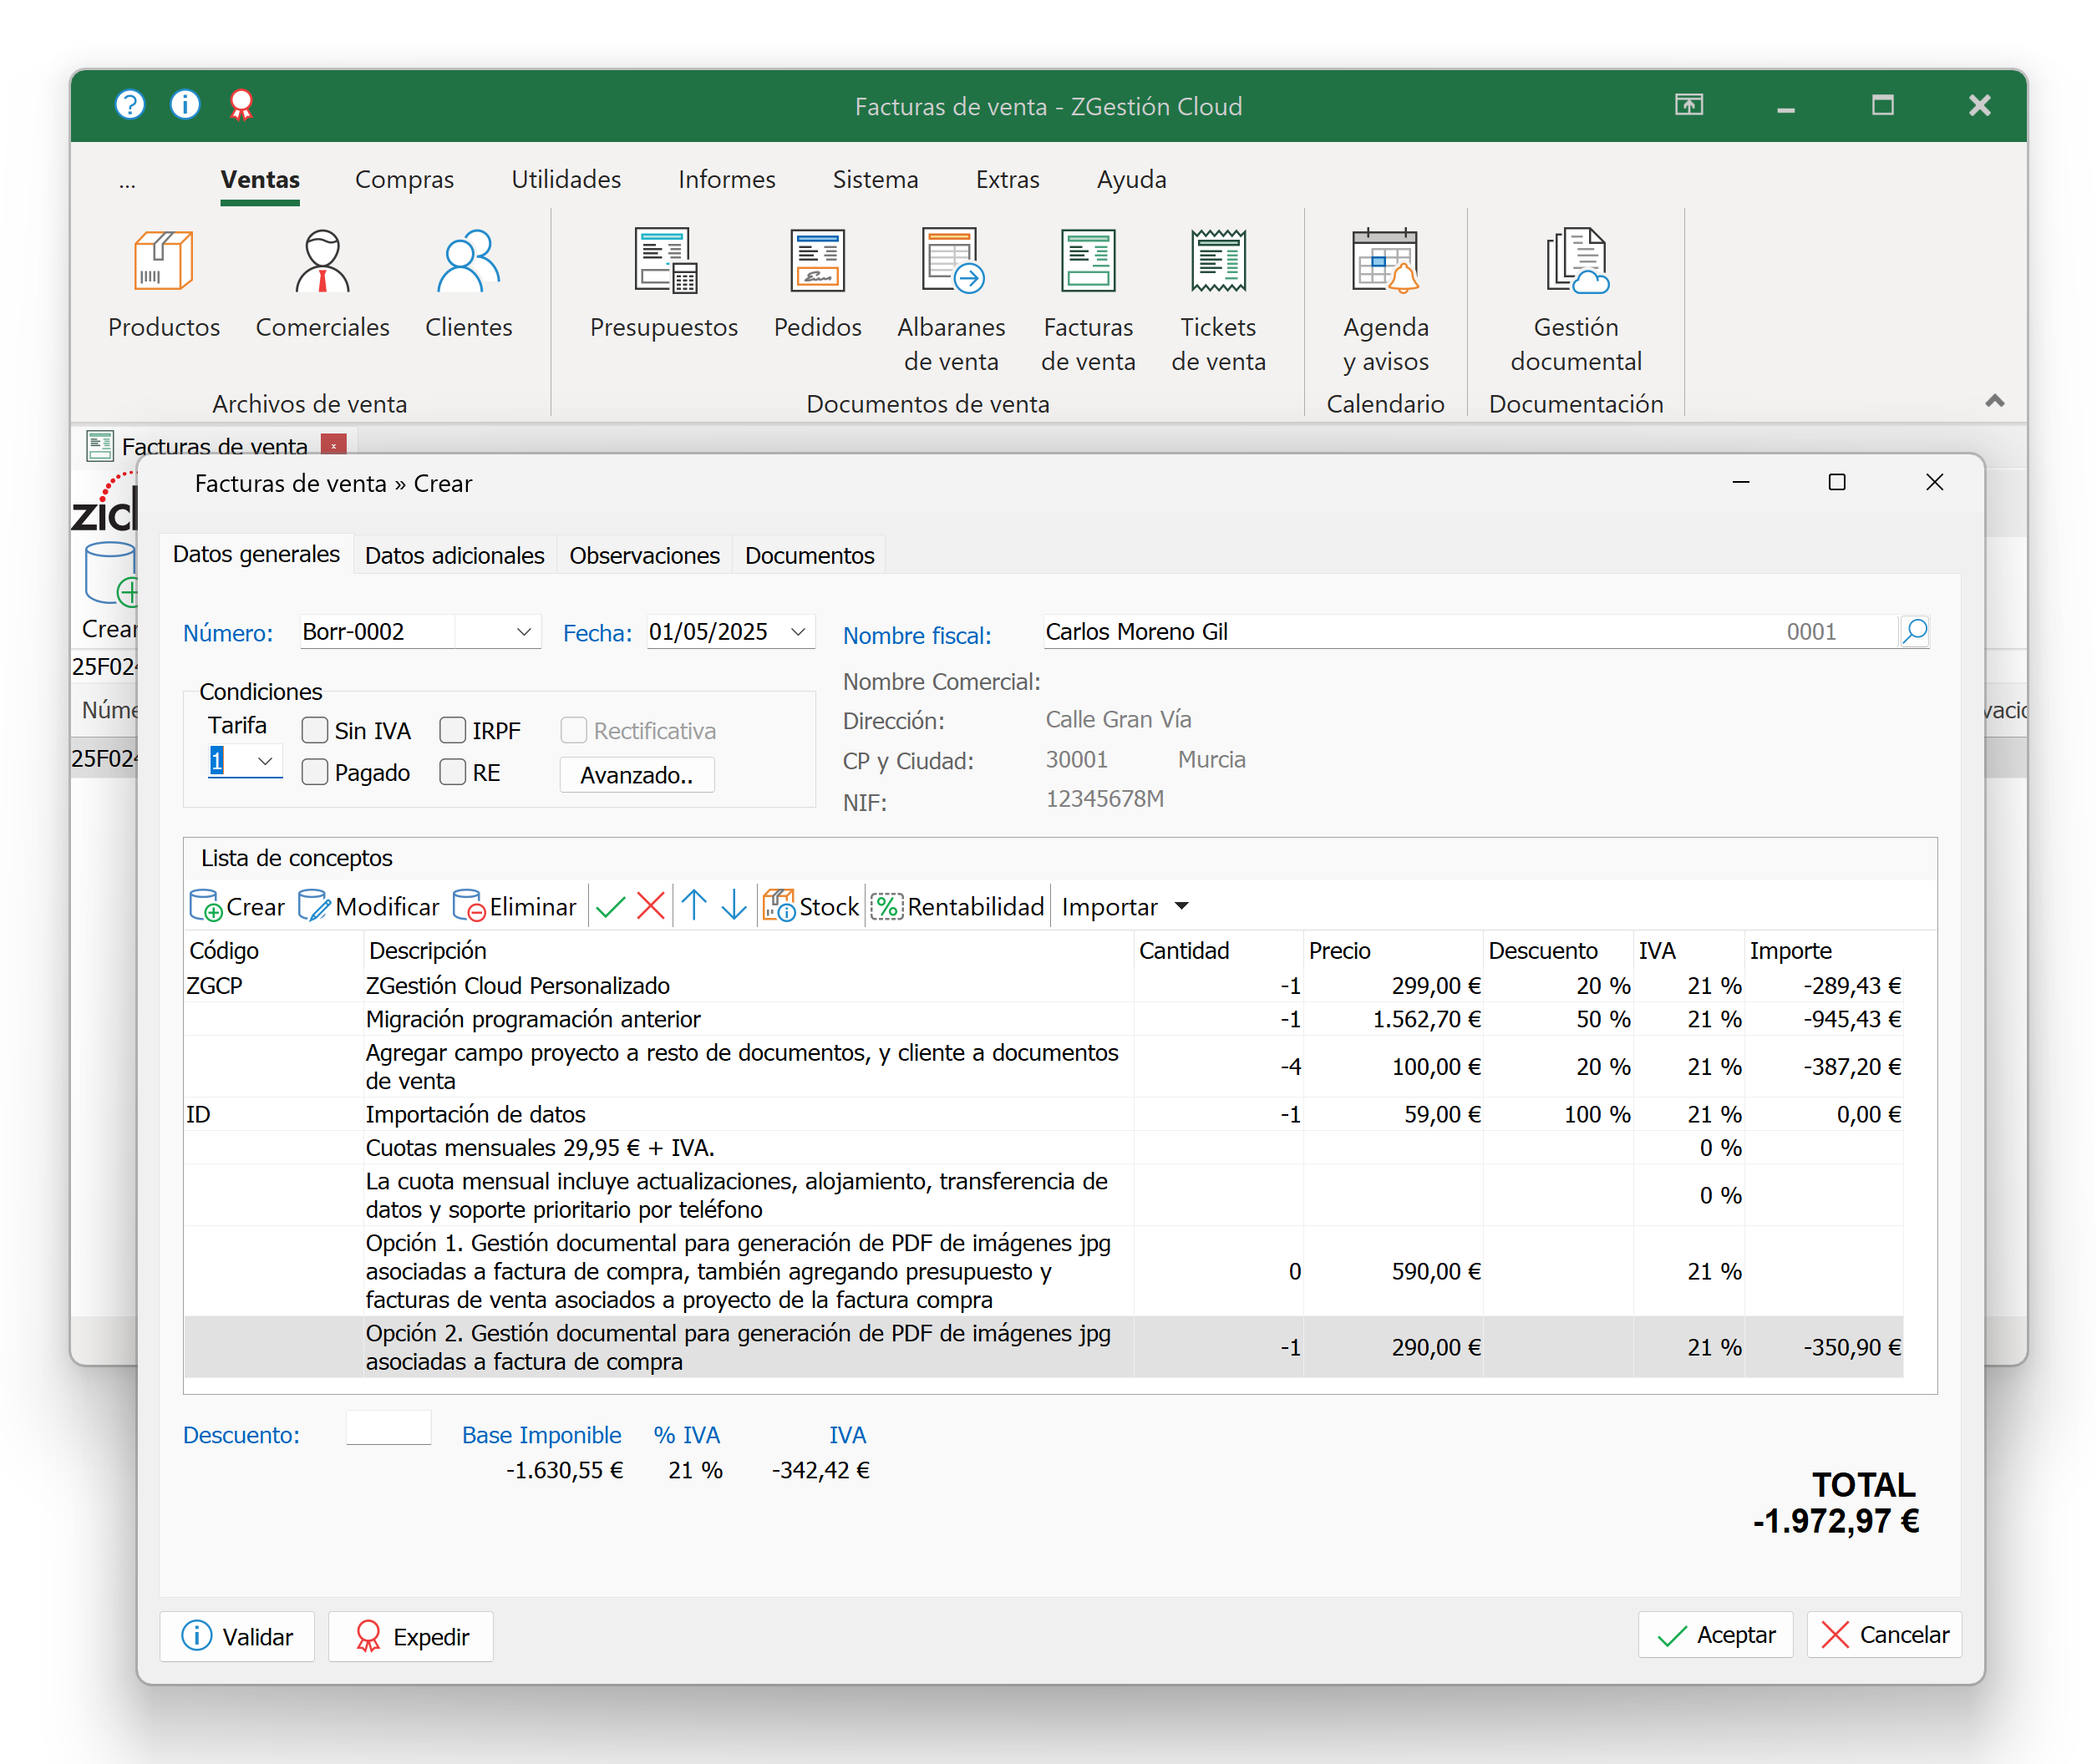Click the disabled Rectificativa checkbox
This screenshot has width=2097, height=1764.
[574, 730]
